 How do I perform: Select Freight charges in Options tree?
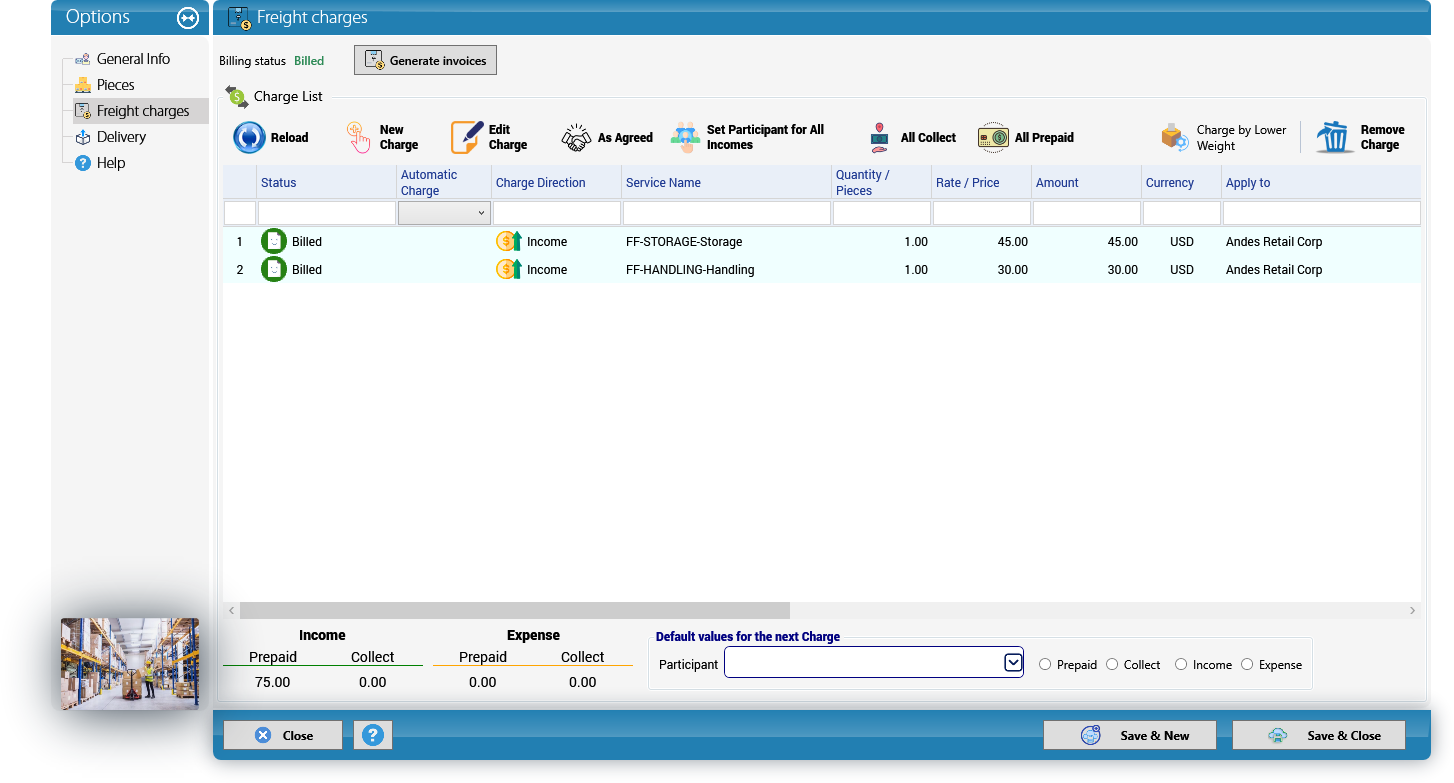click(x=142, y=111)
